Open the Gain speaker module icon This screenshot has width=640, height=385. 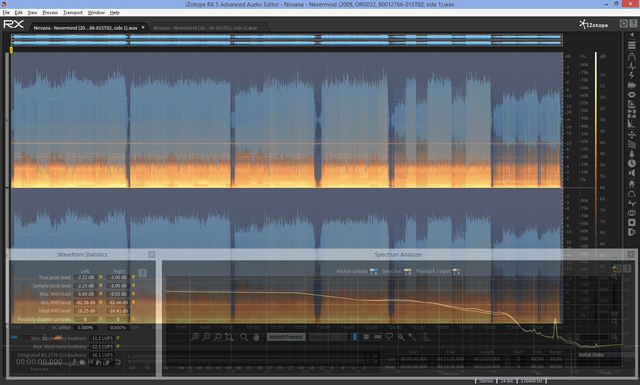point(631,173)
